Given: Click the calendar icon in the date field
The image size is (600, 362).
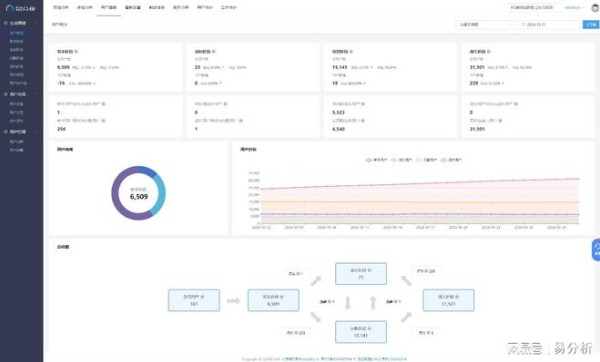Looking at the screenshot, I should [523, 24].
